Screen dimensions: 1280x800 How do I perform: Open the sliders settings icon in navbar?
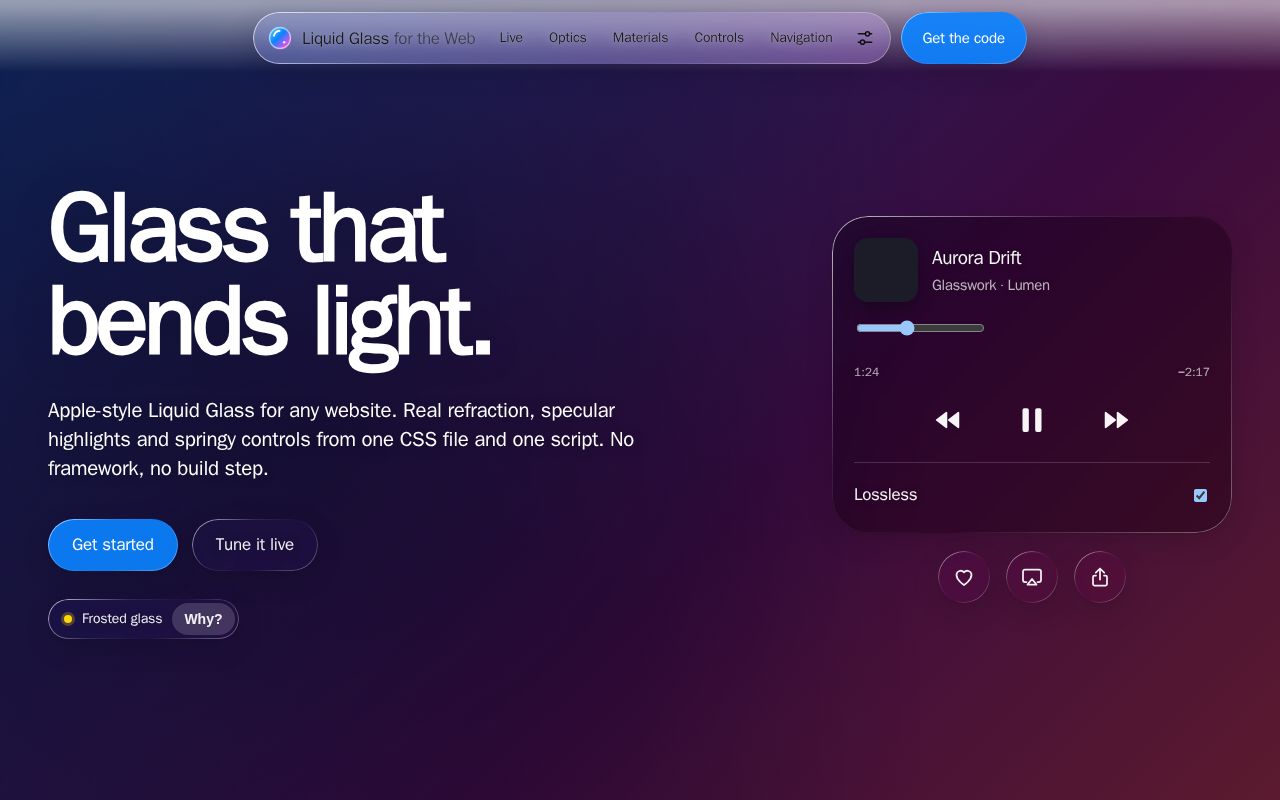(x=865, y=38)
